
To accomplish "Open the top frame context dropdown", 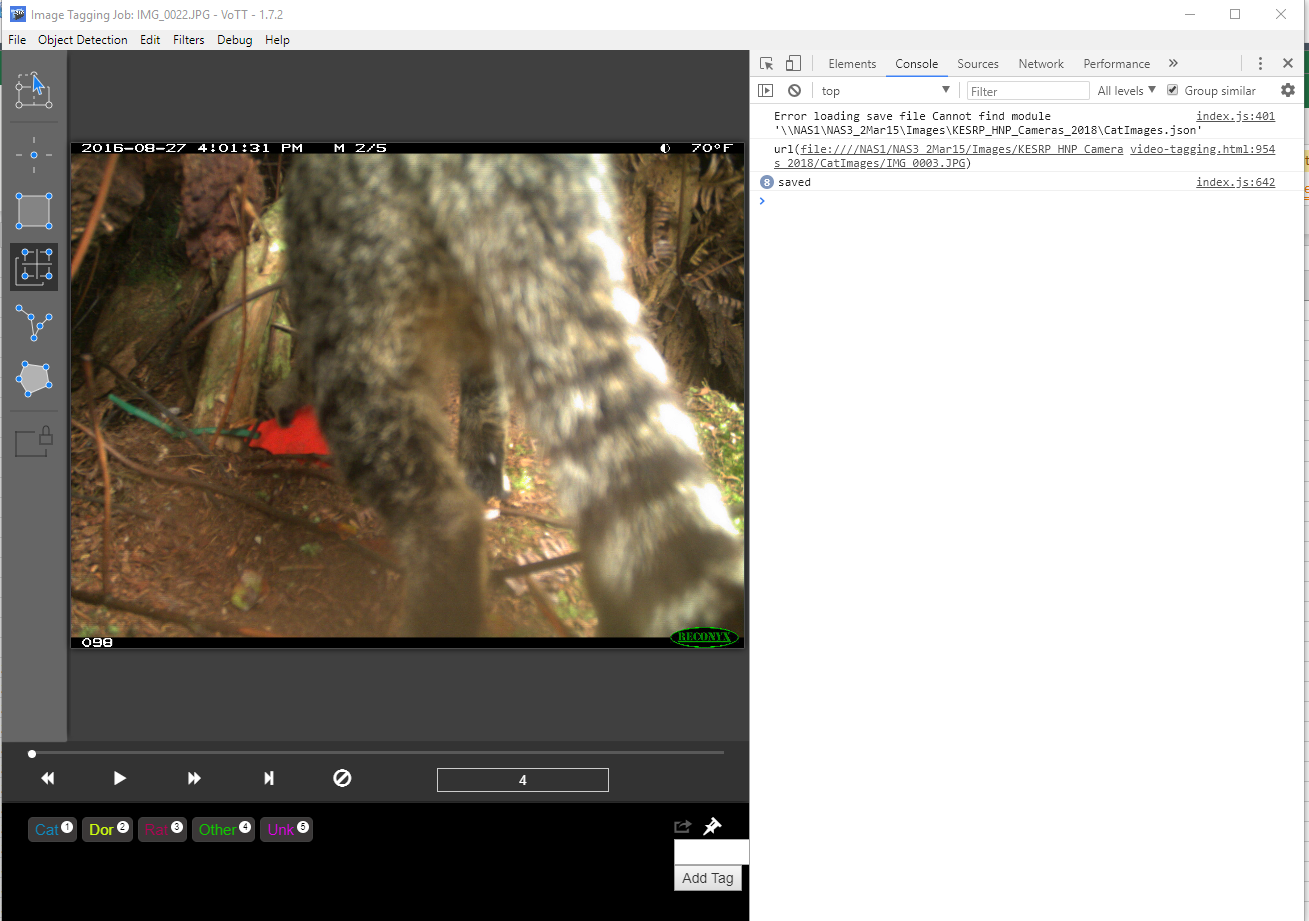I will click(x=884, y=90).
